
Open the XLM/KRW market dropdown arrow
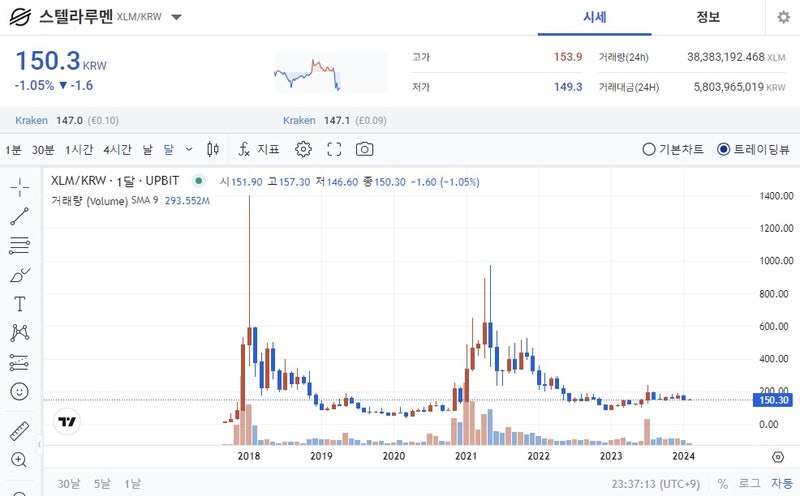click(x=177, y=17)
